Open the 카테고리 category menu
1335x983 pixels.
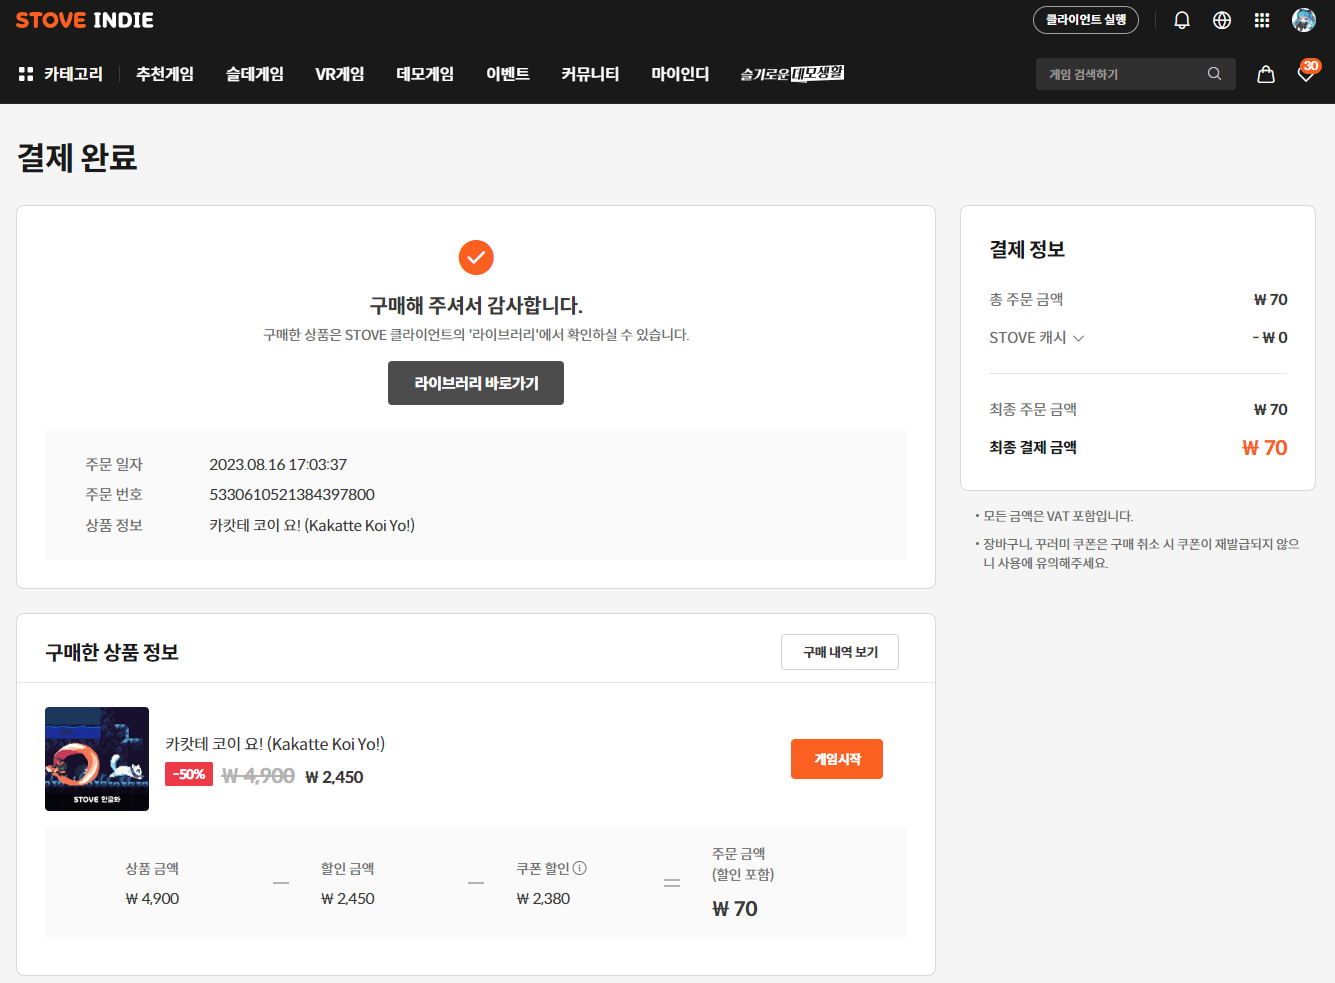pos(61,74)
